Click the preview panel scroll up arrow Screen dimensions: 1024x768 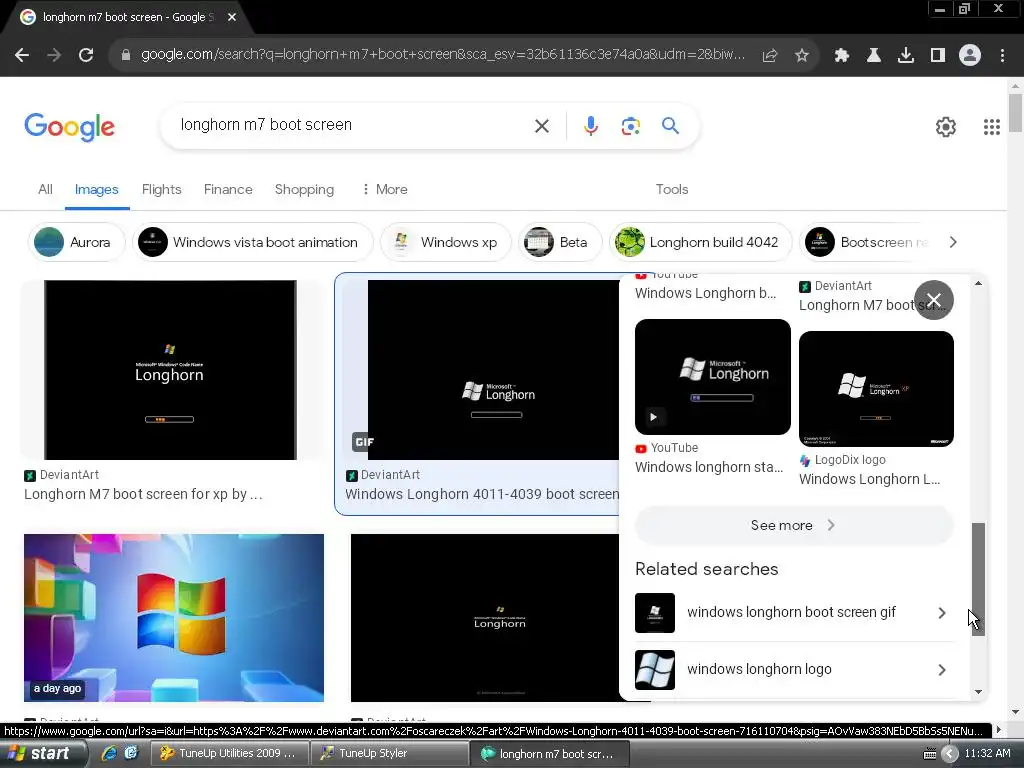(978, 283)
